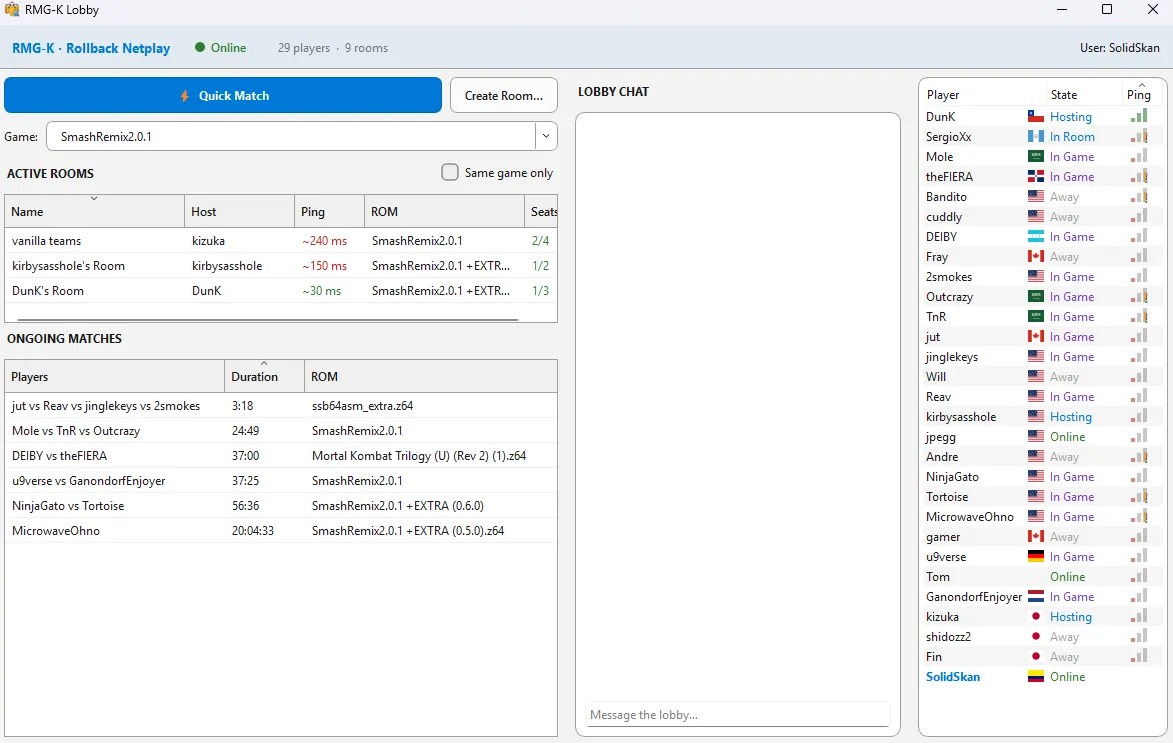
Task: Click the lightning bolt icon on Quick Match
Action: click(x=184, y=96)
